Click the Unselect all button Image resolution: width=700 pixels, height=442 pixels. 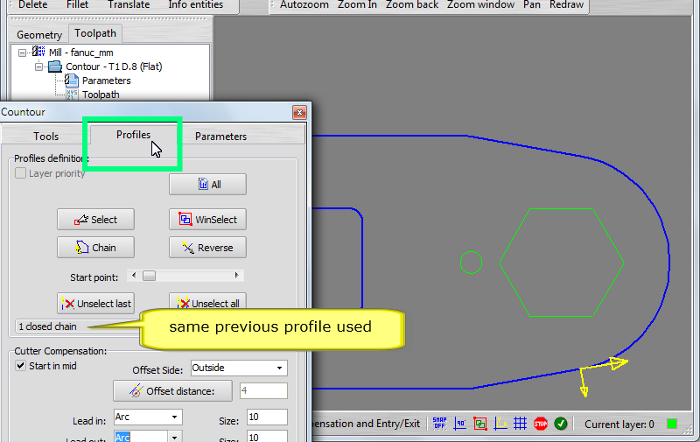(208, 303)
